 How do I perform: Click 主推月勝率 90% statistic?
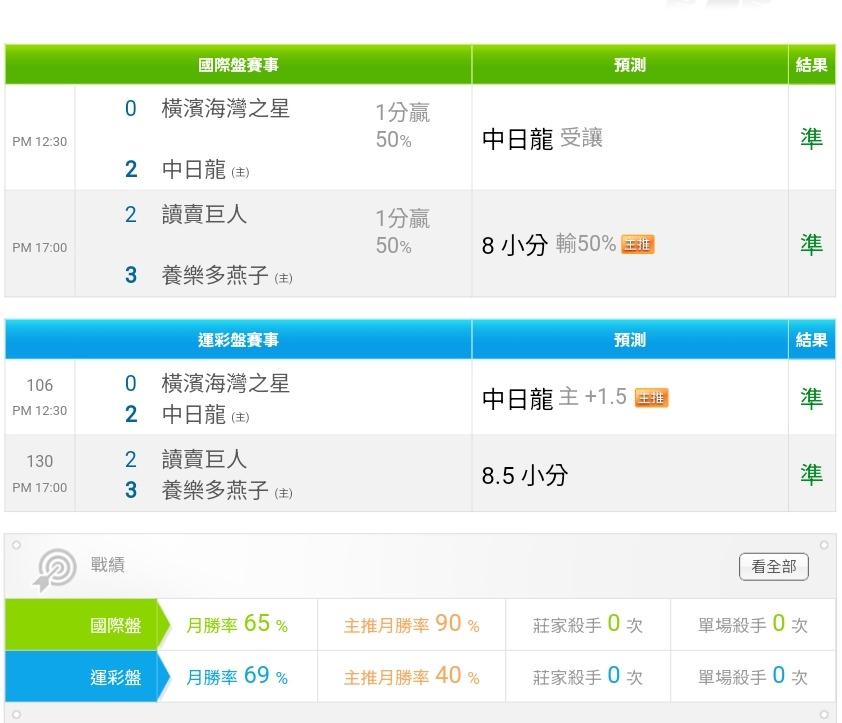tap(411, 624)
